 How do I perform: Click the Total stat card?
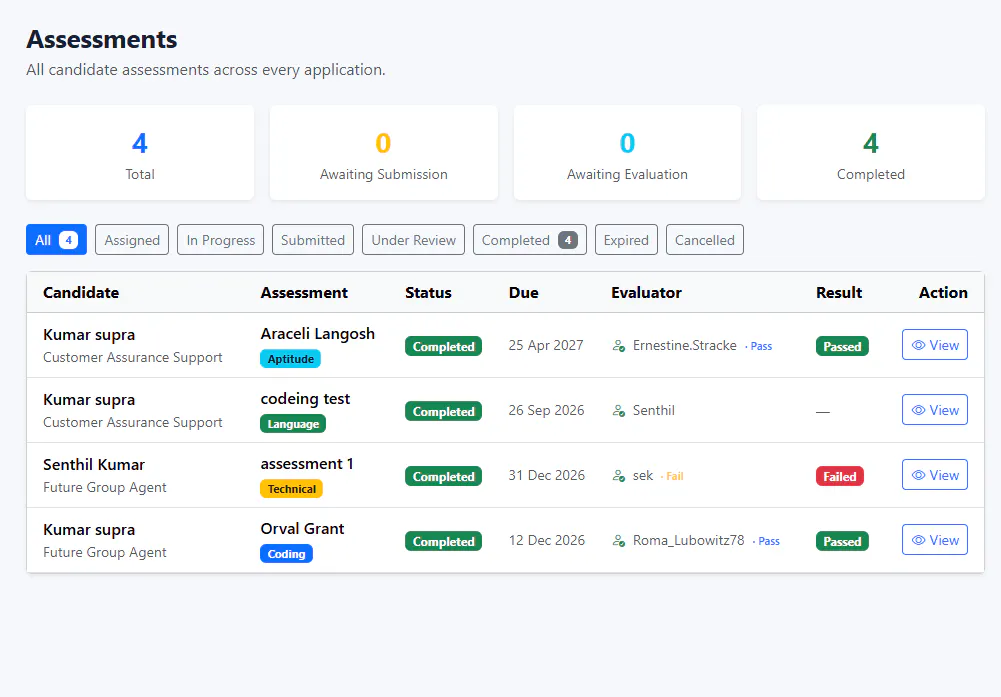(x=140, y=153)
